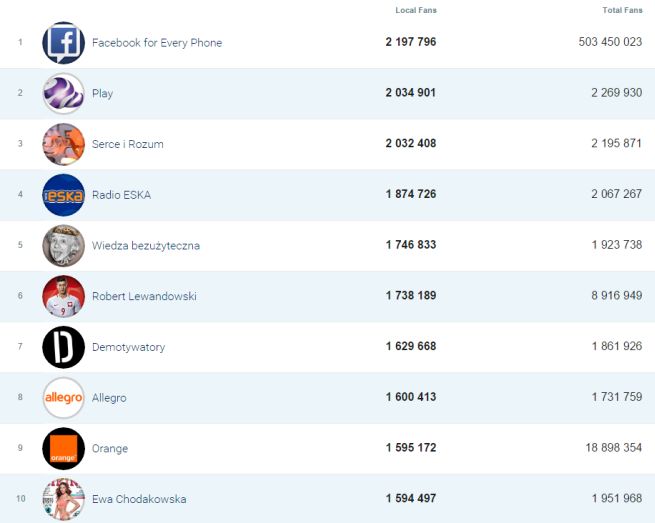Open the Ewa Chodakowska name link
655x523 pixels.
(x=138, y=499)
